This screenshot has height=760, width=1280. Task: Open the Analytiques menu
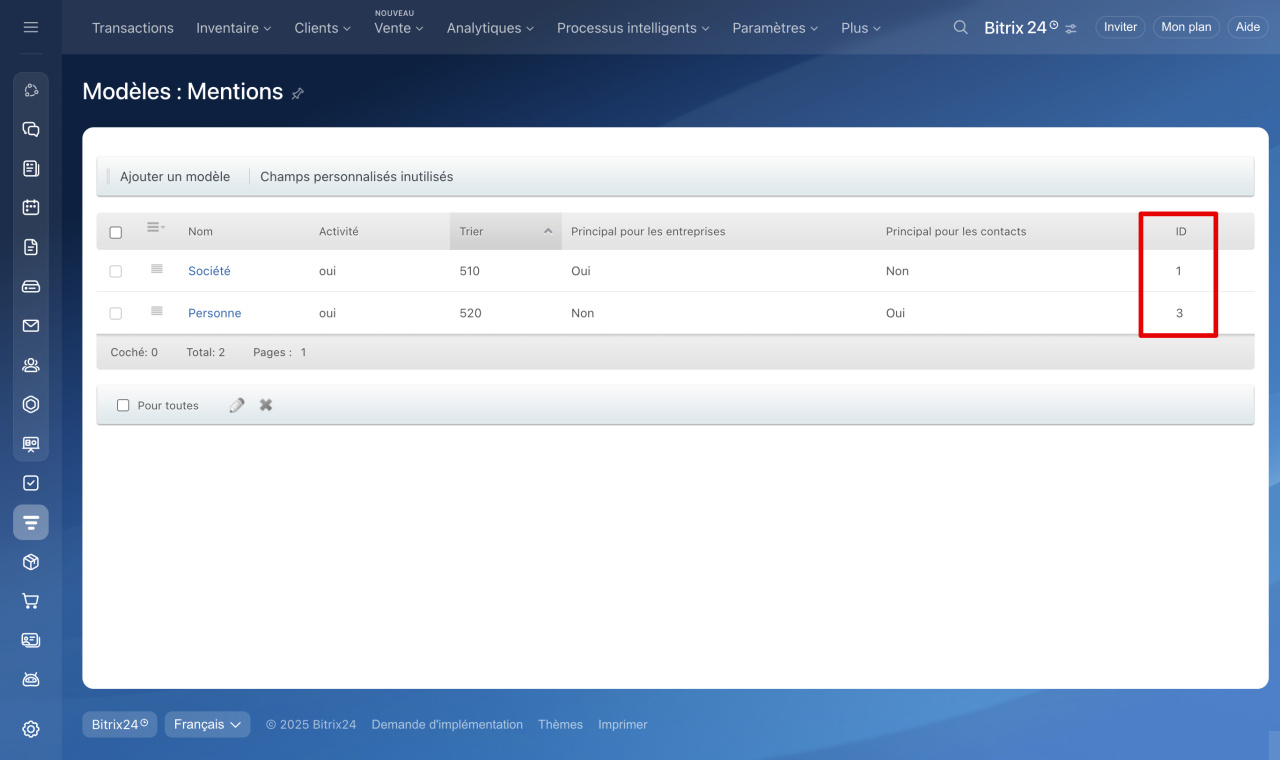point(490,28)
